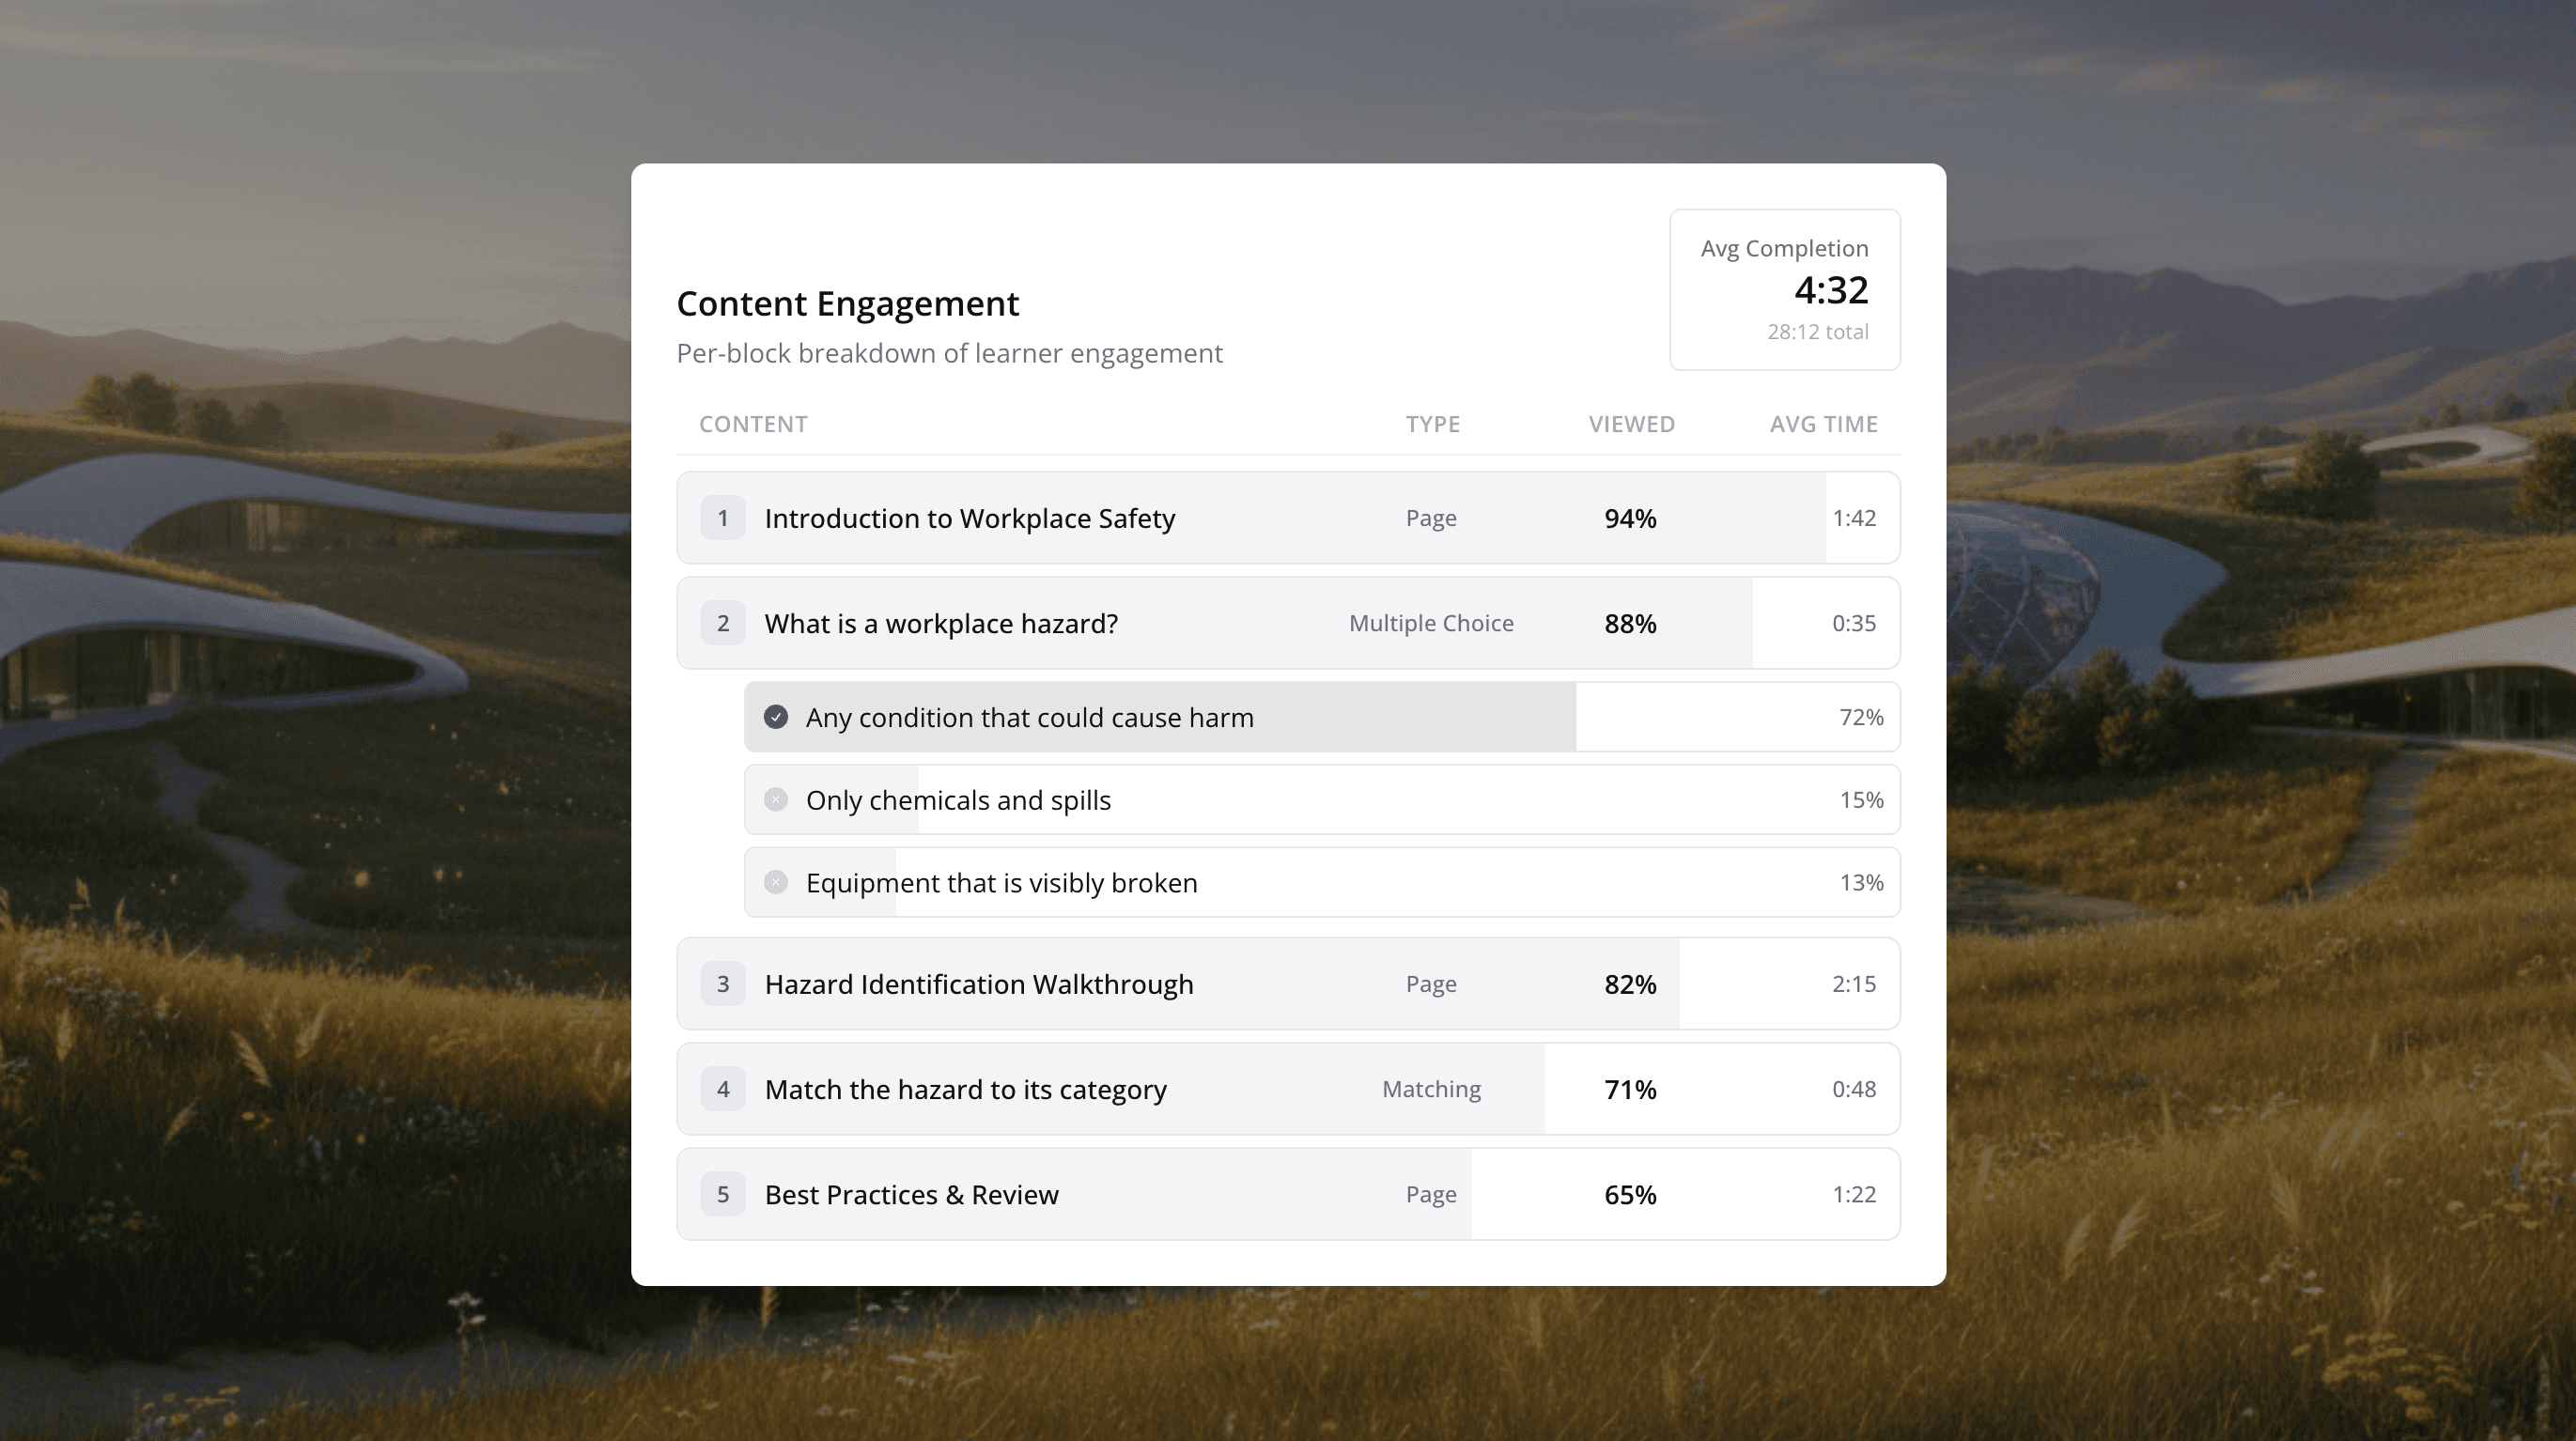Viewport: 2576px width, 1441px height.
Task: Select the numbered badge for block 2
Action: [x=722, y=622]
